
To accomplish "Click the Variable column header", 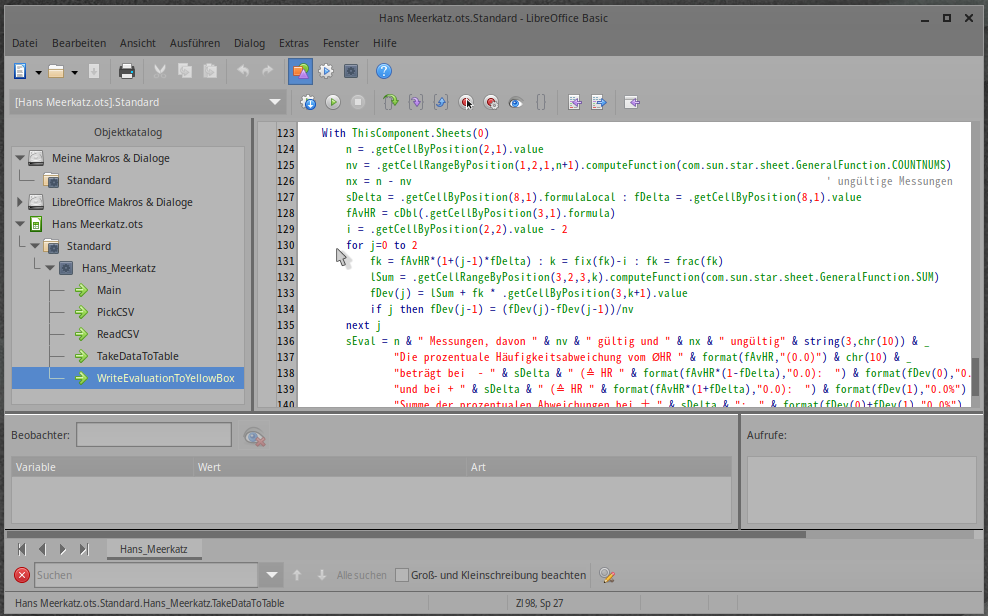I will point(102,467).
